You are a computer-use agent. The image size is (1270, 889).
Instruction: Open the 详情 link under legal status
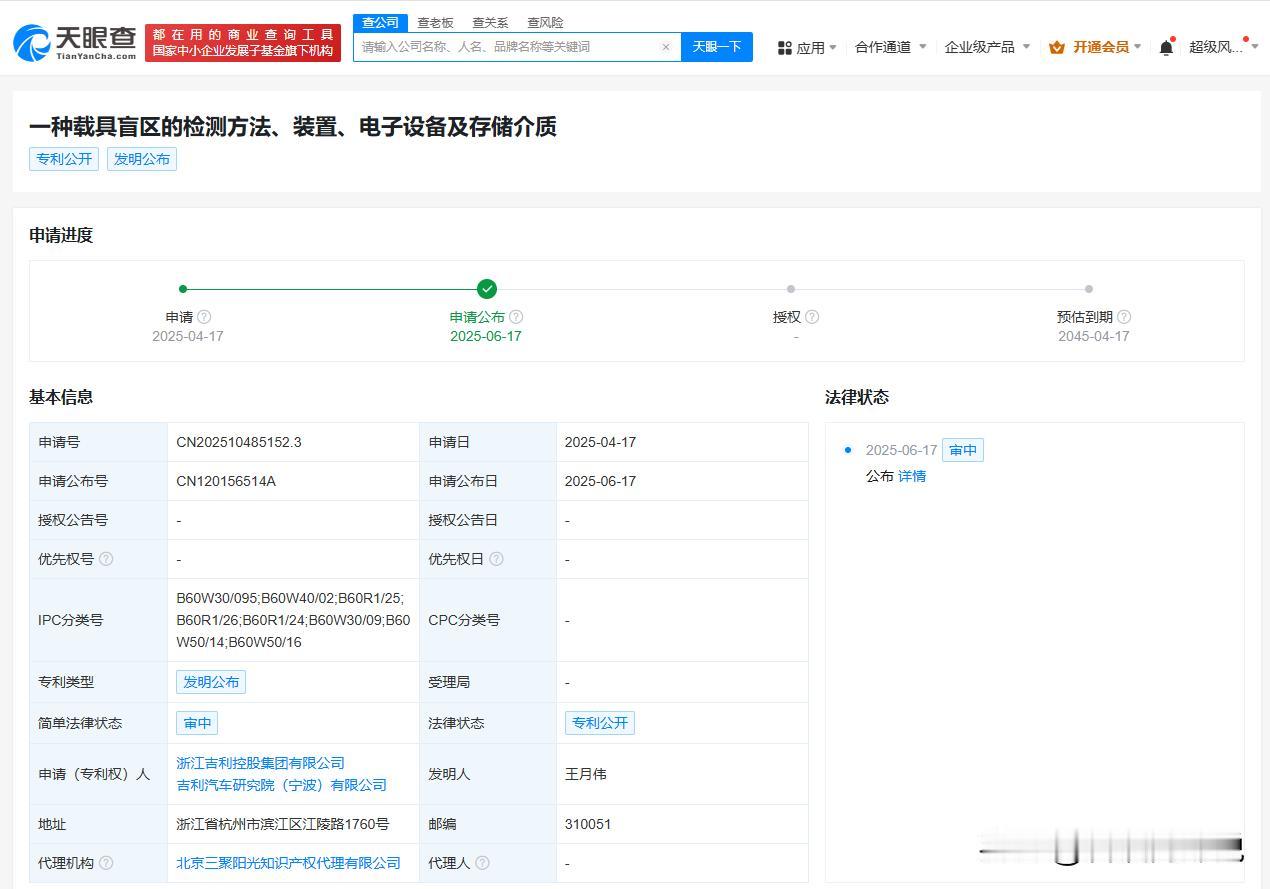pos(912,476)
